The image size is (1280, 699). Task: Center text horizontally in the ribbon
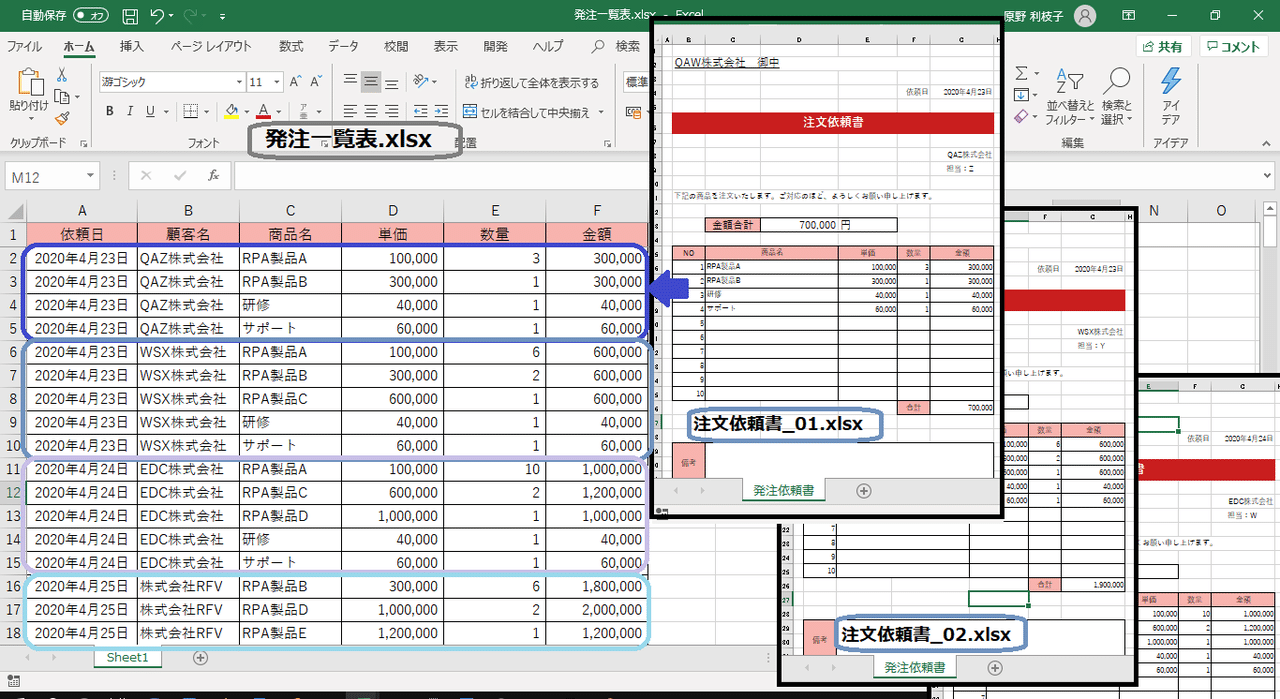pyautogui.click(x=371, y=111)
